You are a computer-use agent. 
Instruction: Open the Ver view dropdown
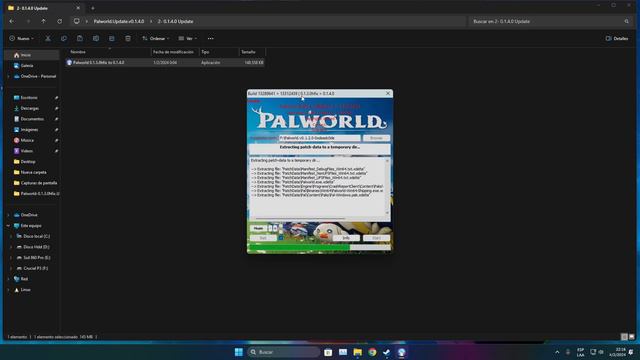[x=188, y=38]
